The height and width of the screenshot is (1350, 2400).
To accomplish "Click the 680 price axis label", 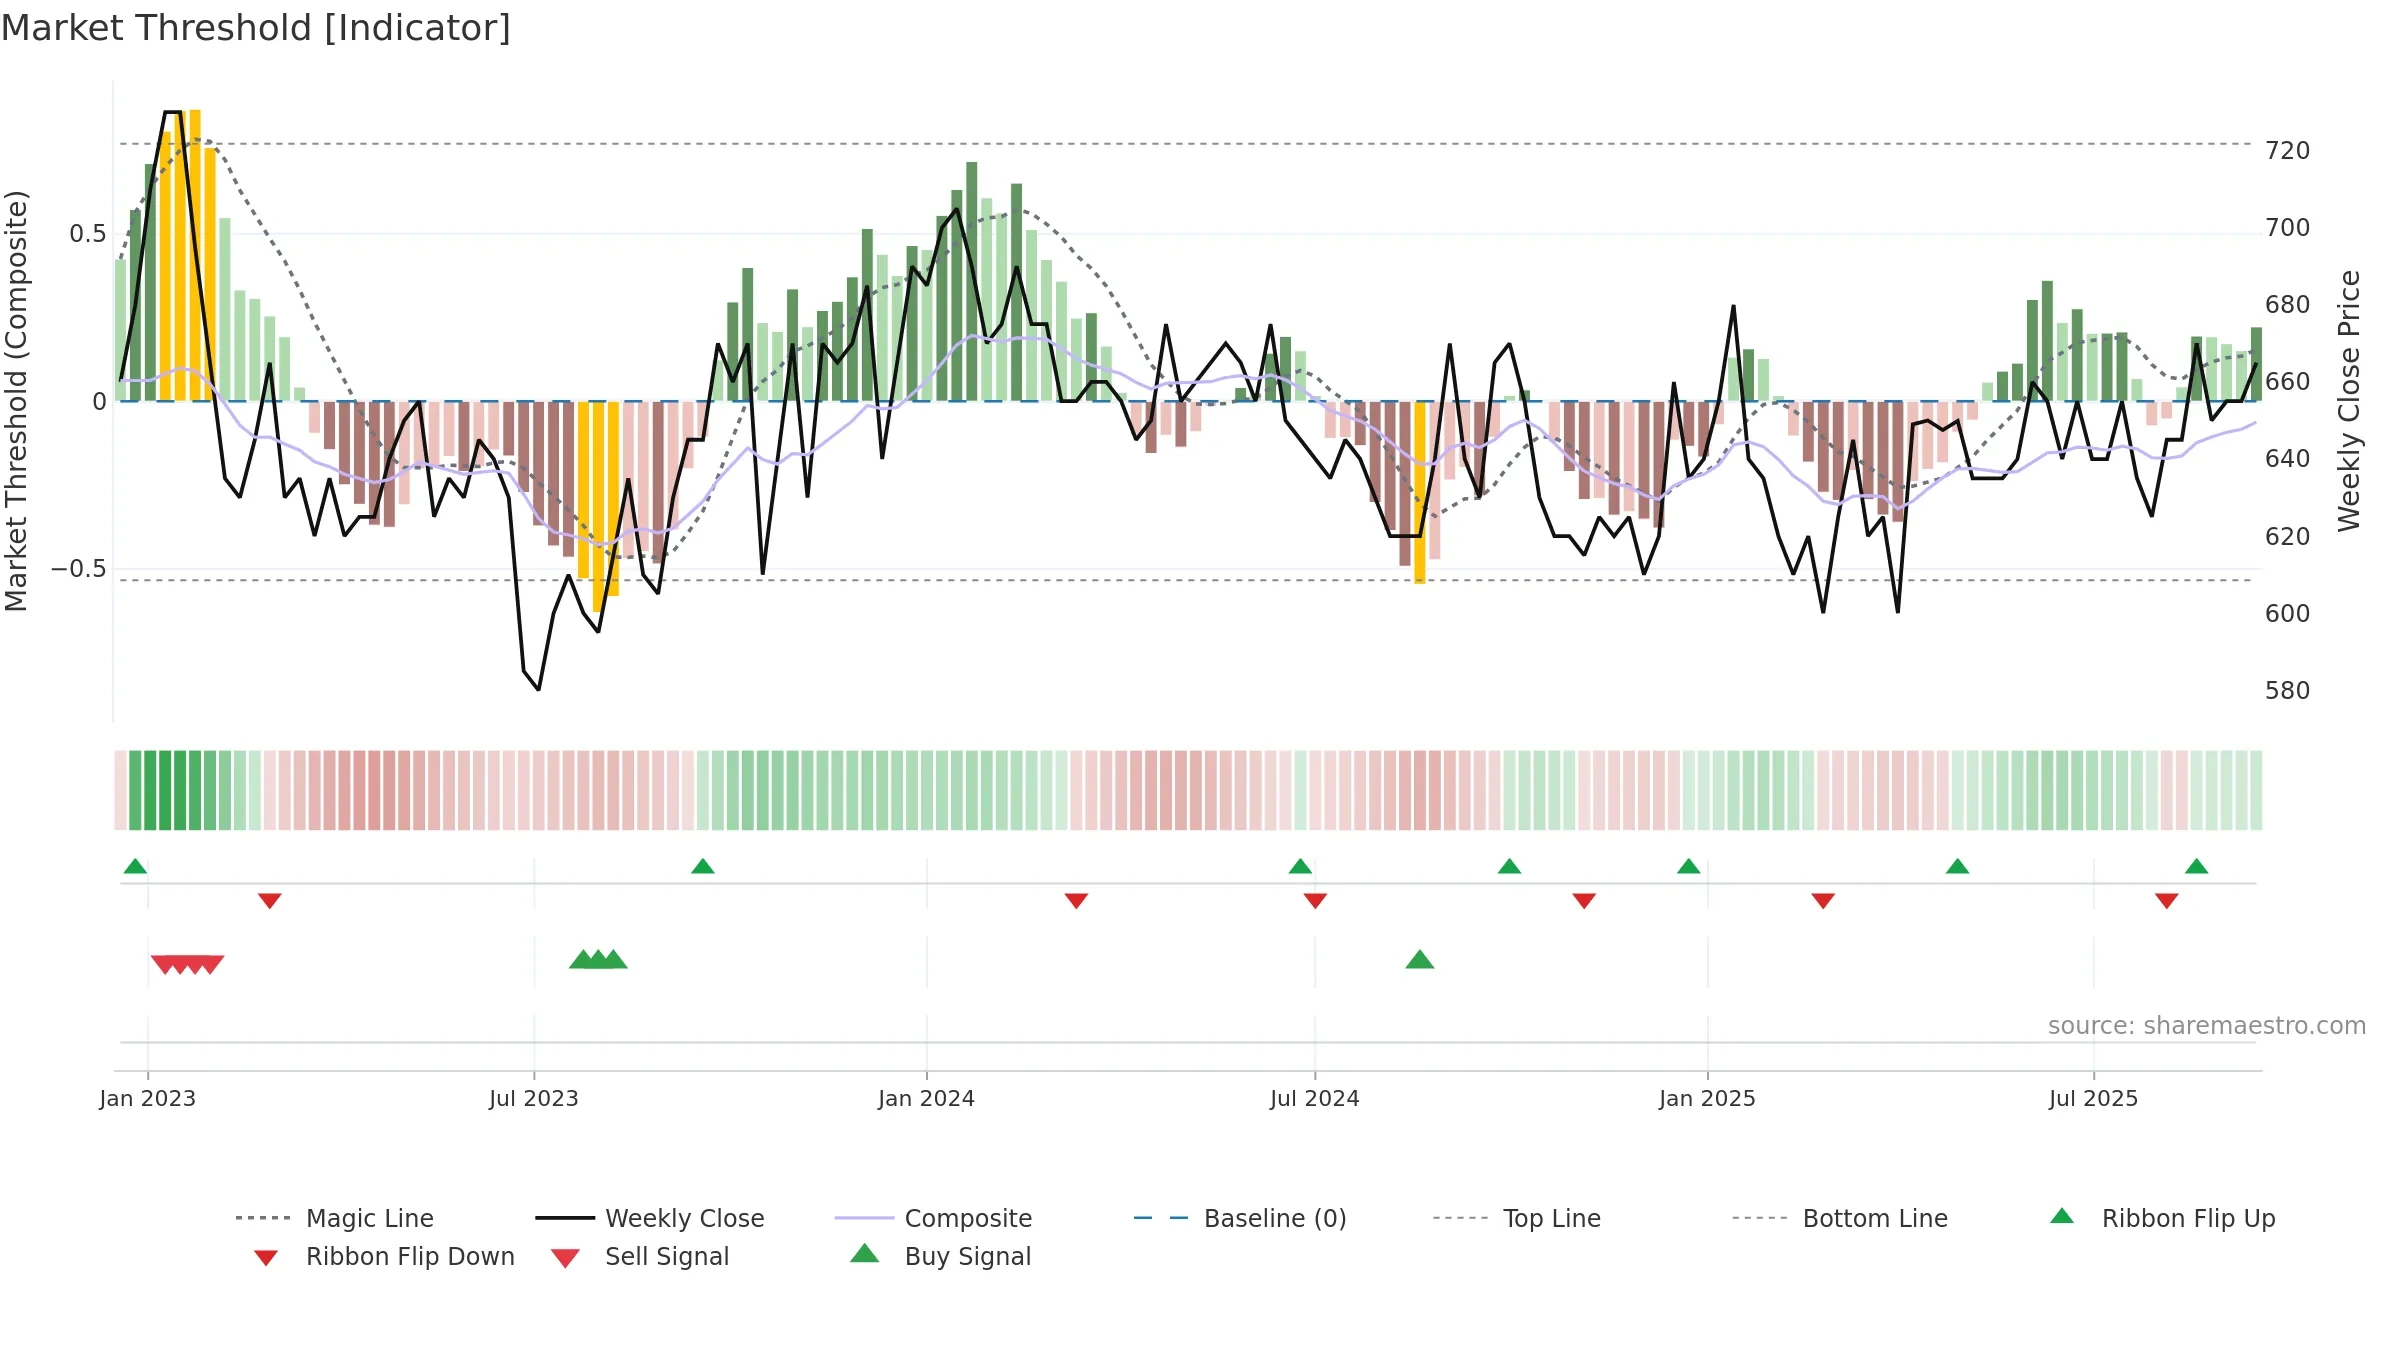I will point(2288,305).
